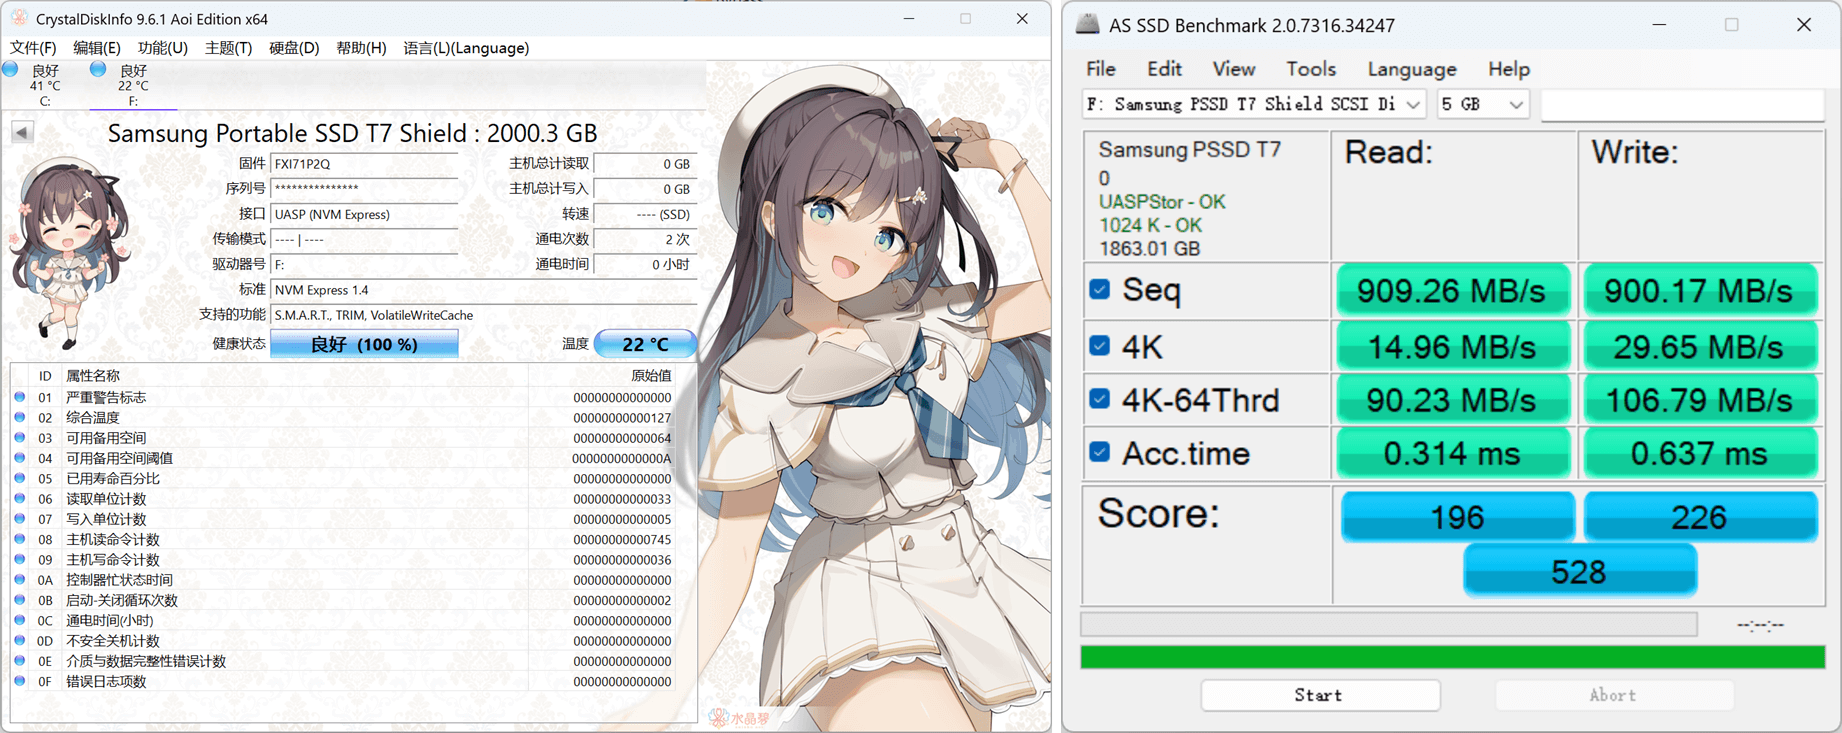
Task: Click the empty text field beside 5 GB dropdown
Action: 1683,104
